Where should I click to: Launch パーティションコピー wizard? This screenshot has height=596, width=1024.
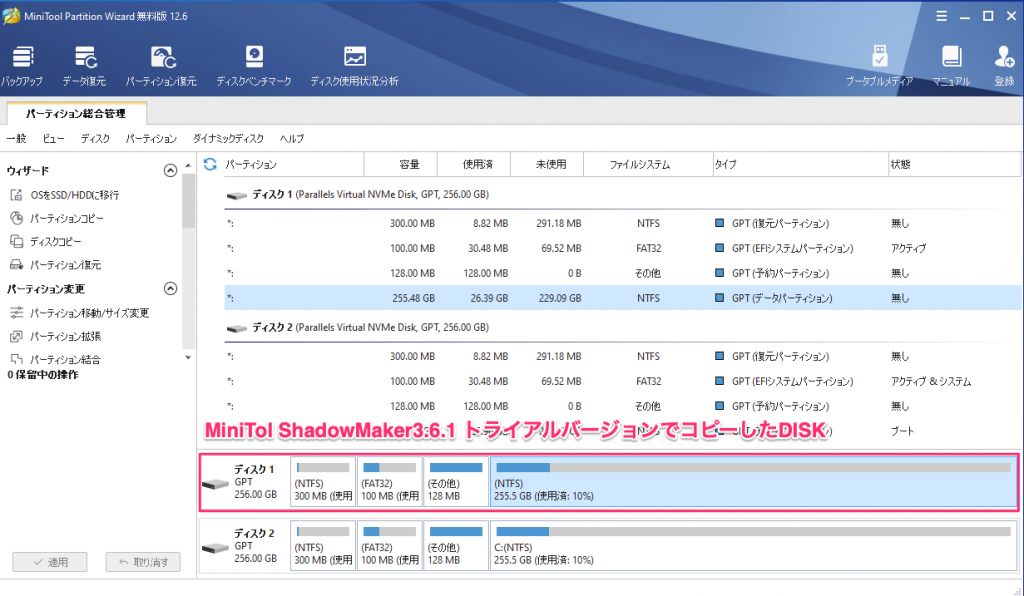coord(57,218)
